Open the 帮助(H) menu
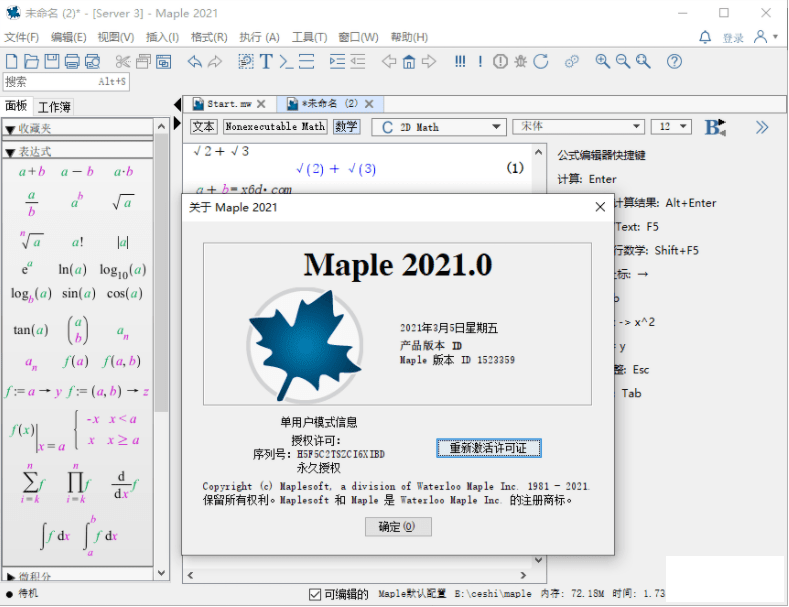 (x=409, y=37)
